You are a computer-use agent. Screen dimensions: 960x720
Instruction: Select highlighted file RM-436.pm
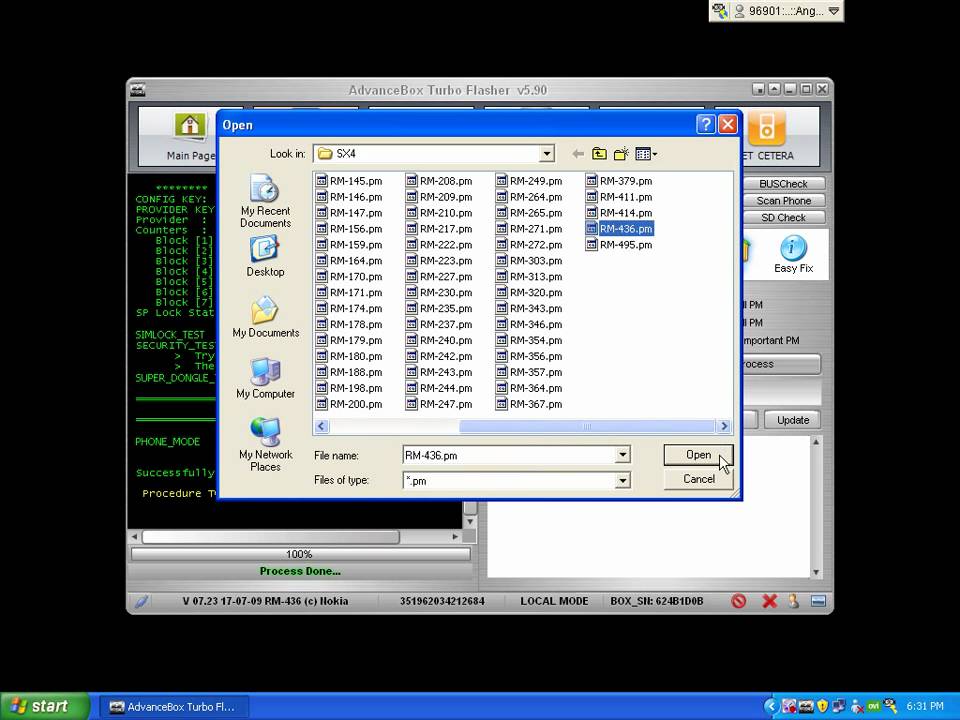tap(619, 229)
